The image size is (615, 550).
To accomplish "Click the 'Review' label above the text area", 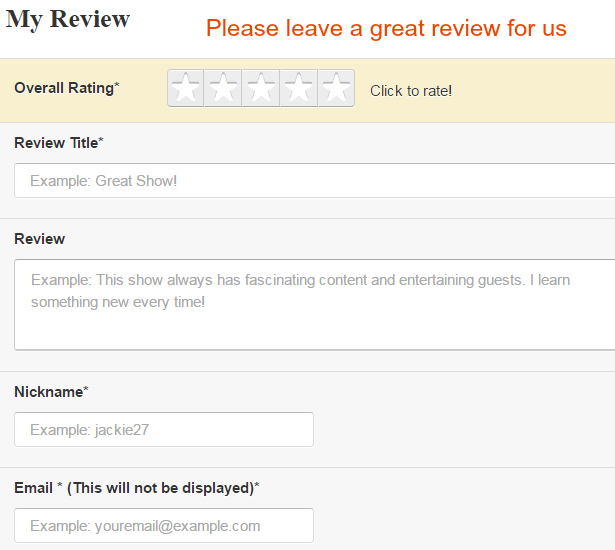I will click(x=40, y=239).
